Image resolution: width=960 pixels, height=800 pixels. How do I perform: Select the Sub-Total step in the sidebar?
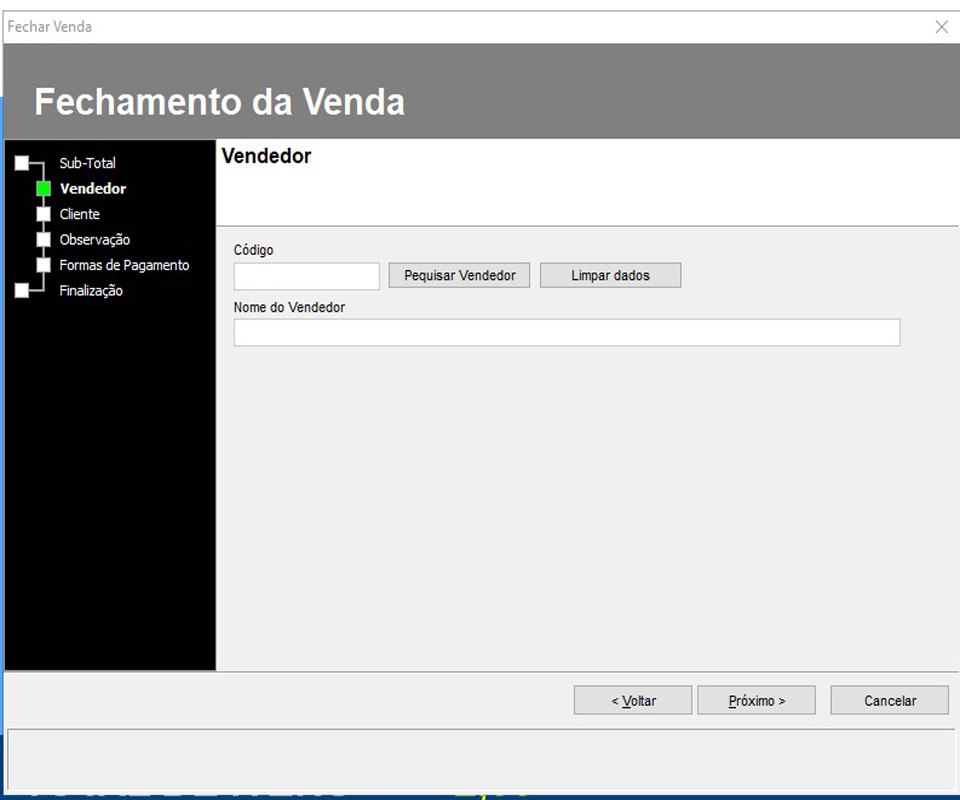pos(87,162)
